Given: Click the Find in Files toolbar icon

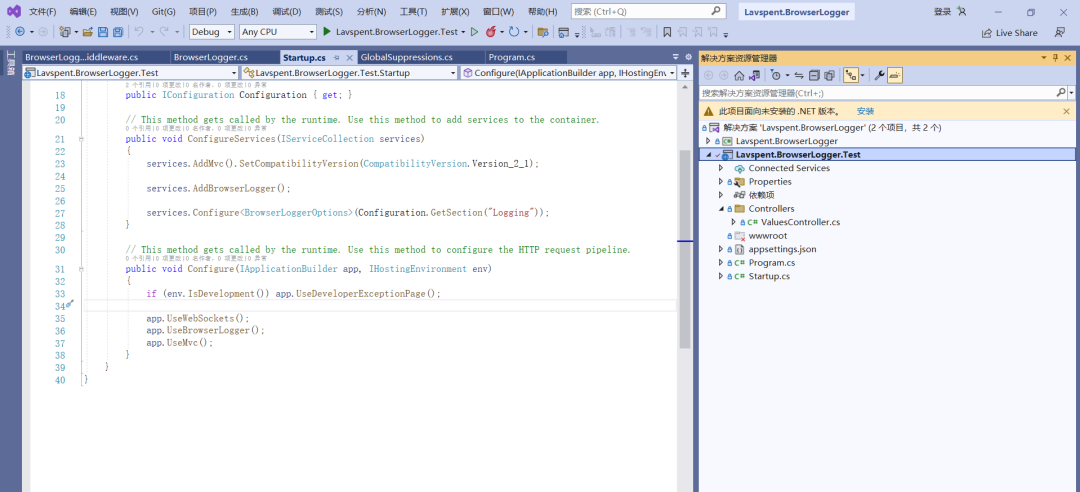Looking at the screenshot, I should (x=543, y=32).
